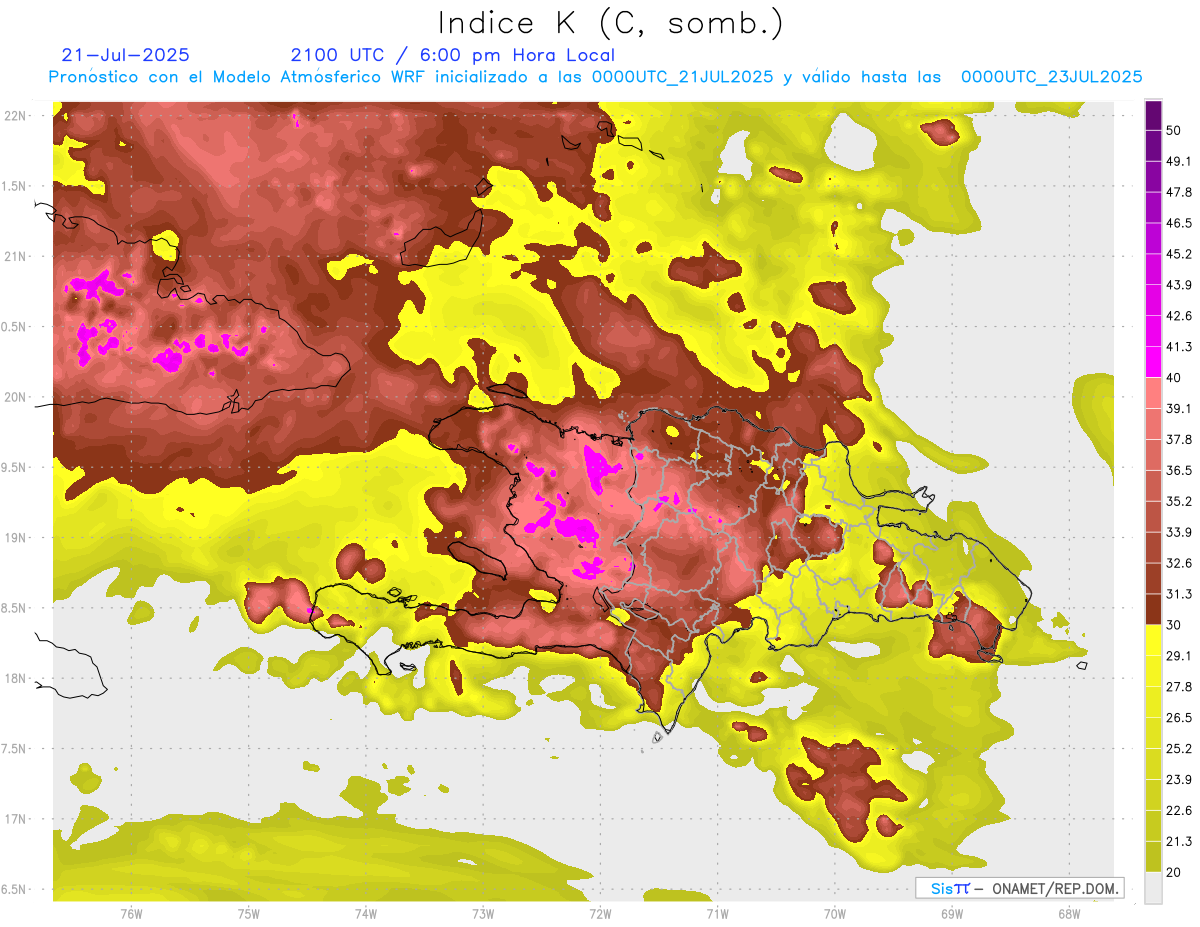Click the valid-until time '0000UTC_23JUL2025'
Screen dimensions: 1200x927
pos(1051,76)
